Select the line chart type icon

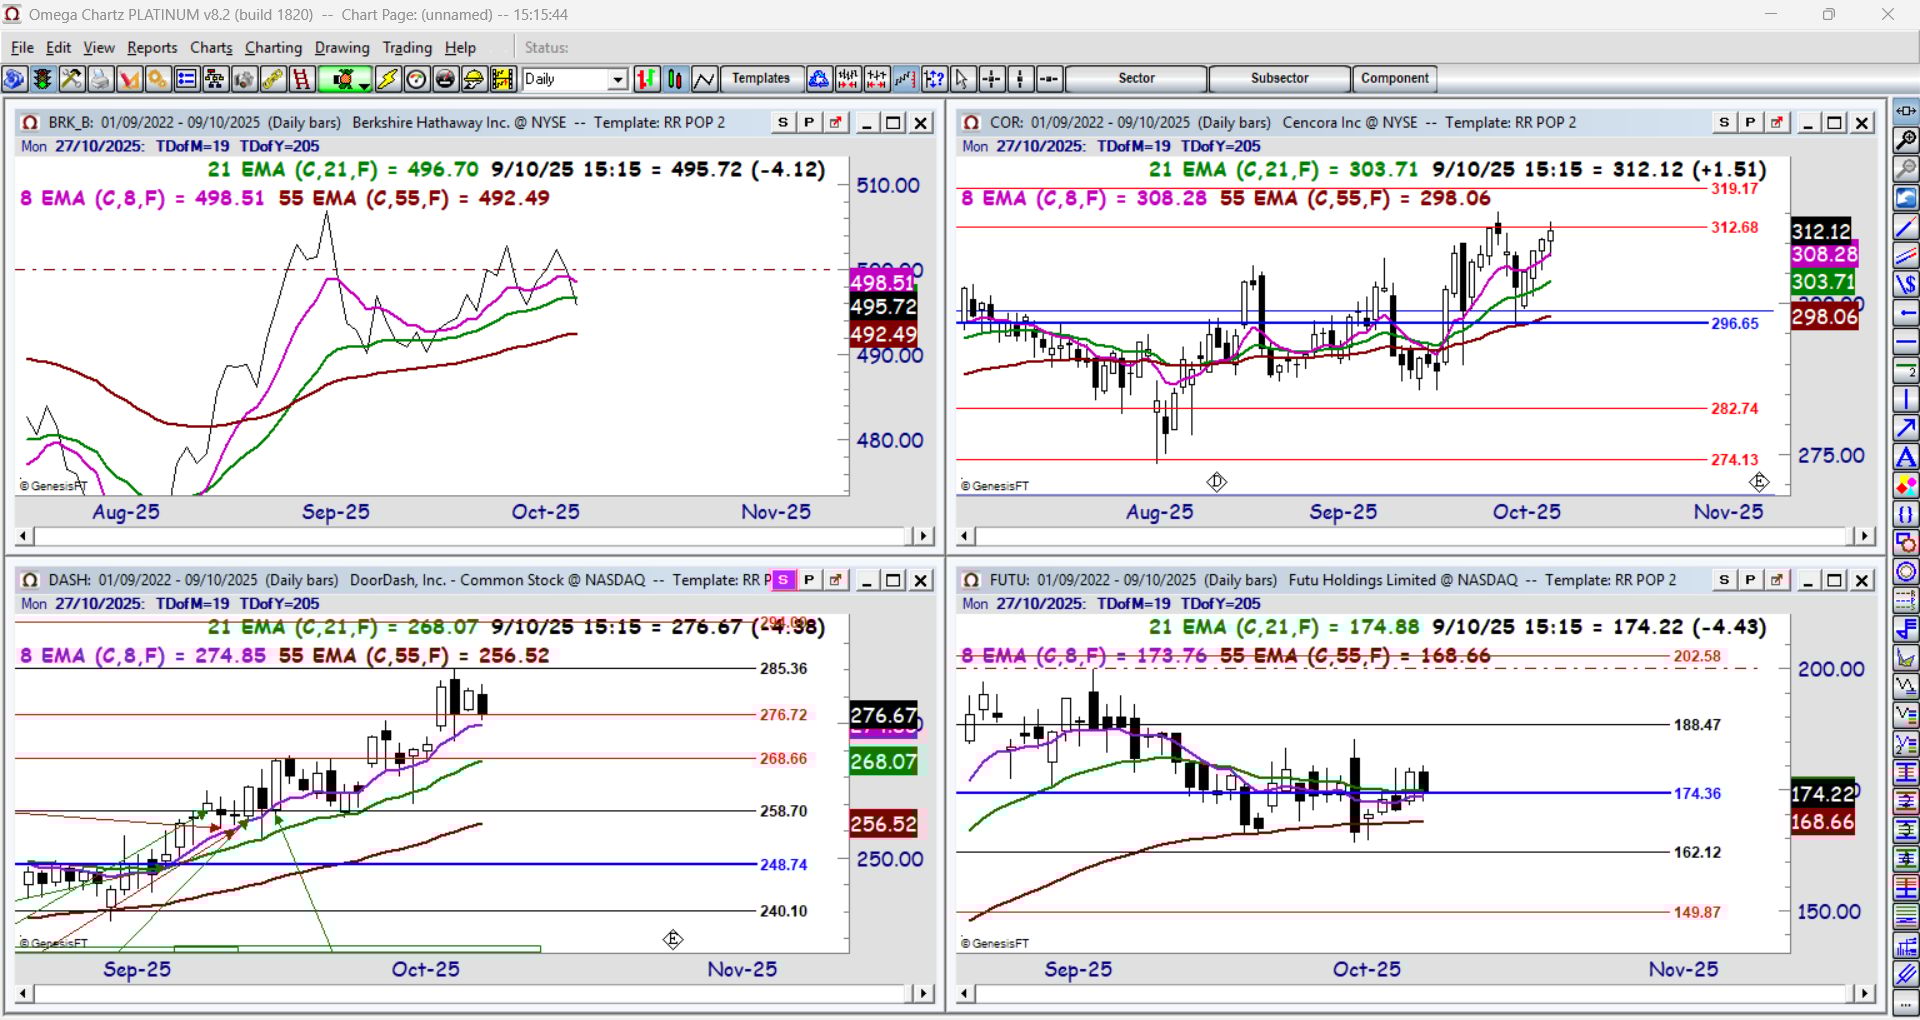click(705, 79)
